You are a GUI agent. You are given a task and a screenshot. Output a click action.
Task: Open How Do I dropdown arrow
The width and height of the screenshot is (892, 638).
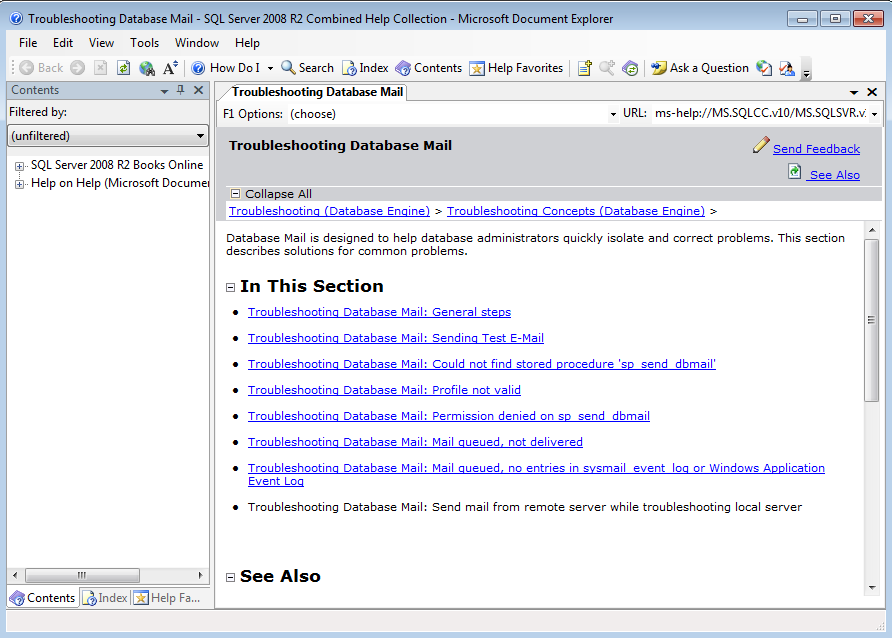(x=270, y=68)
